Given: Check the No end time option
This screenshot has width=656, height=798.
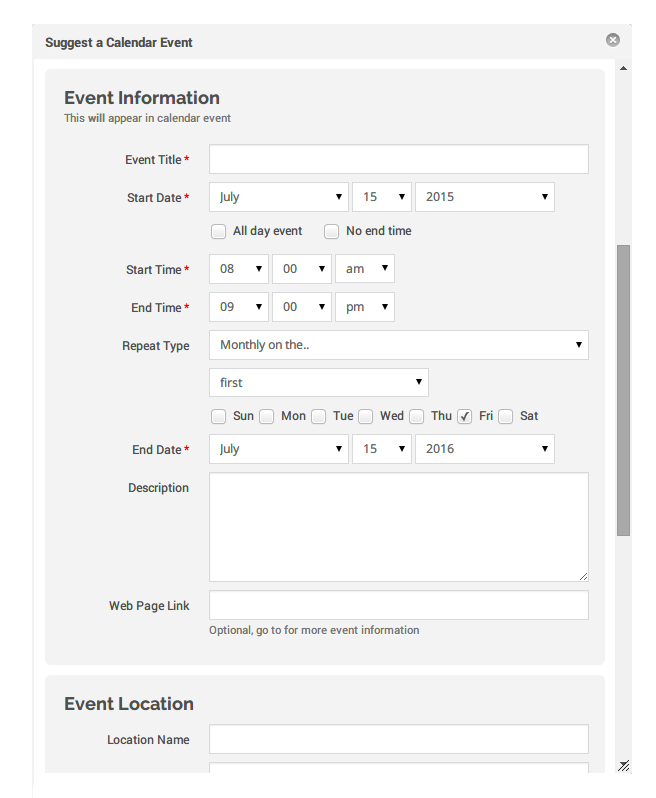Looking at the screenshot, I should pyautogui.click(x=331, y=232).
